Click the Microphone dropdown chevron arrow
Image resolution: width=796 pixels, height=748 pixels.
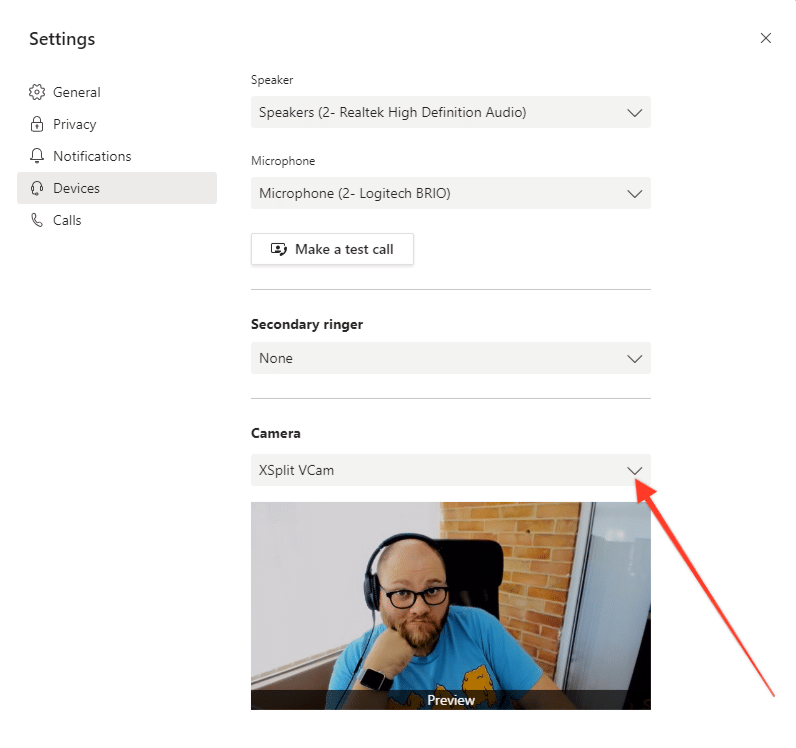(635, 193)
